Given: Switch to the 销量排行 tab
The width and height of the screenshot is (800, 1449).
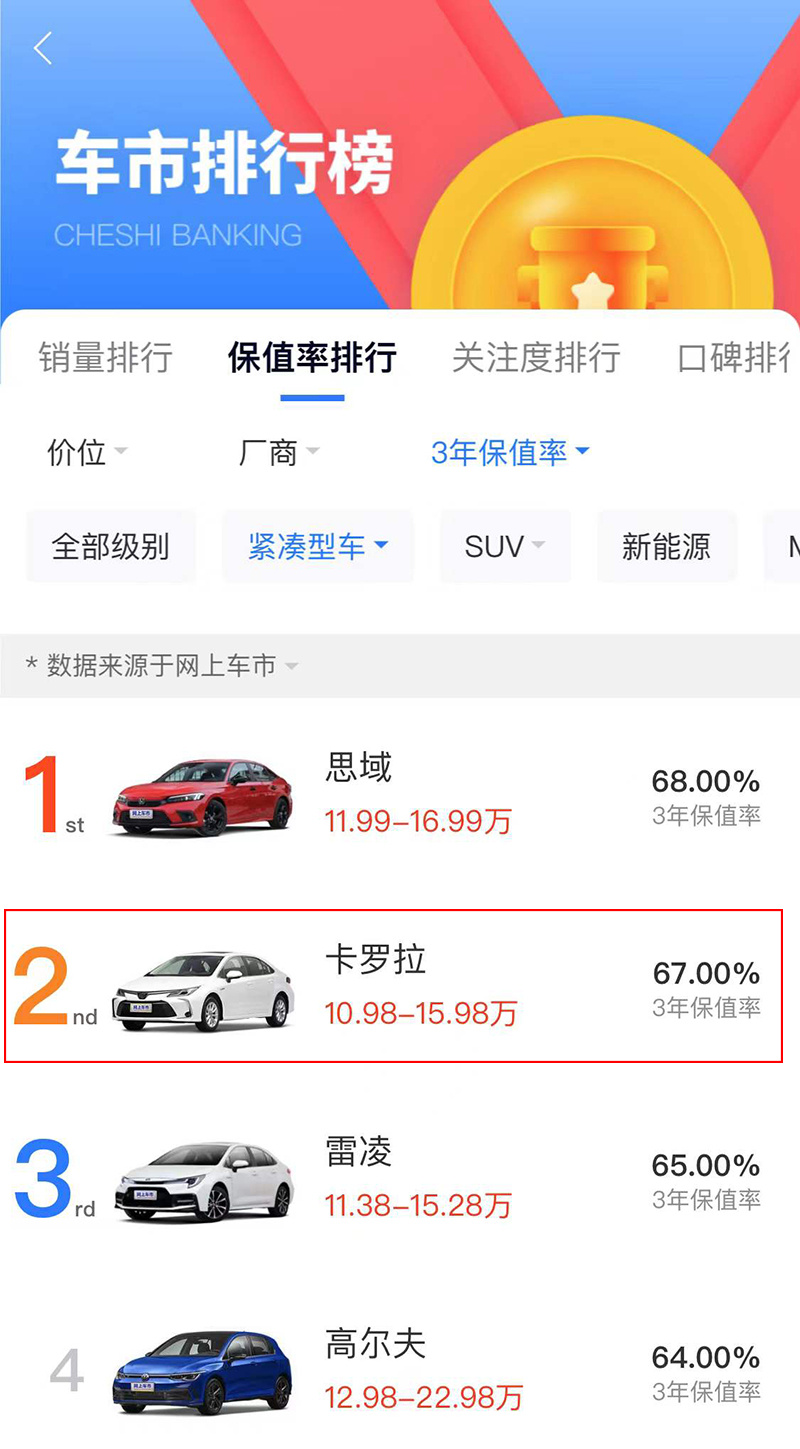Looking at the screenshot, I should click(106, 357).
